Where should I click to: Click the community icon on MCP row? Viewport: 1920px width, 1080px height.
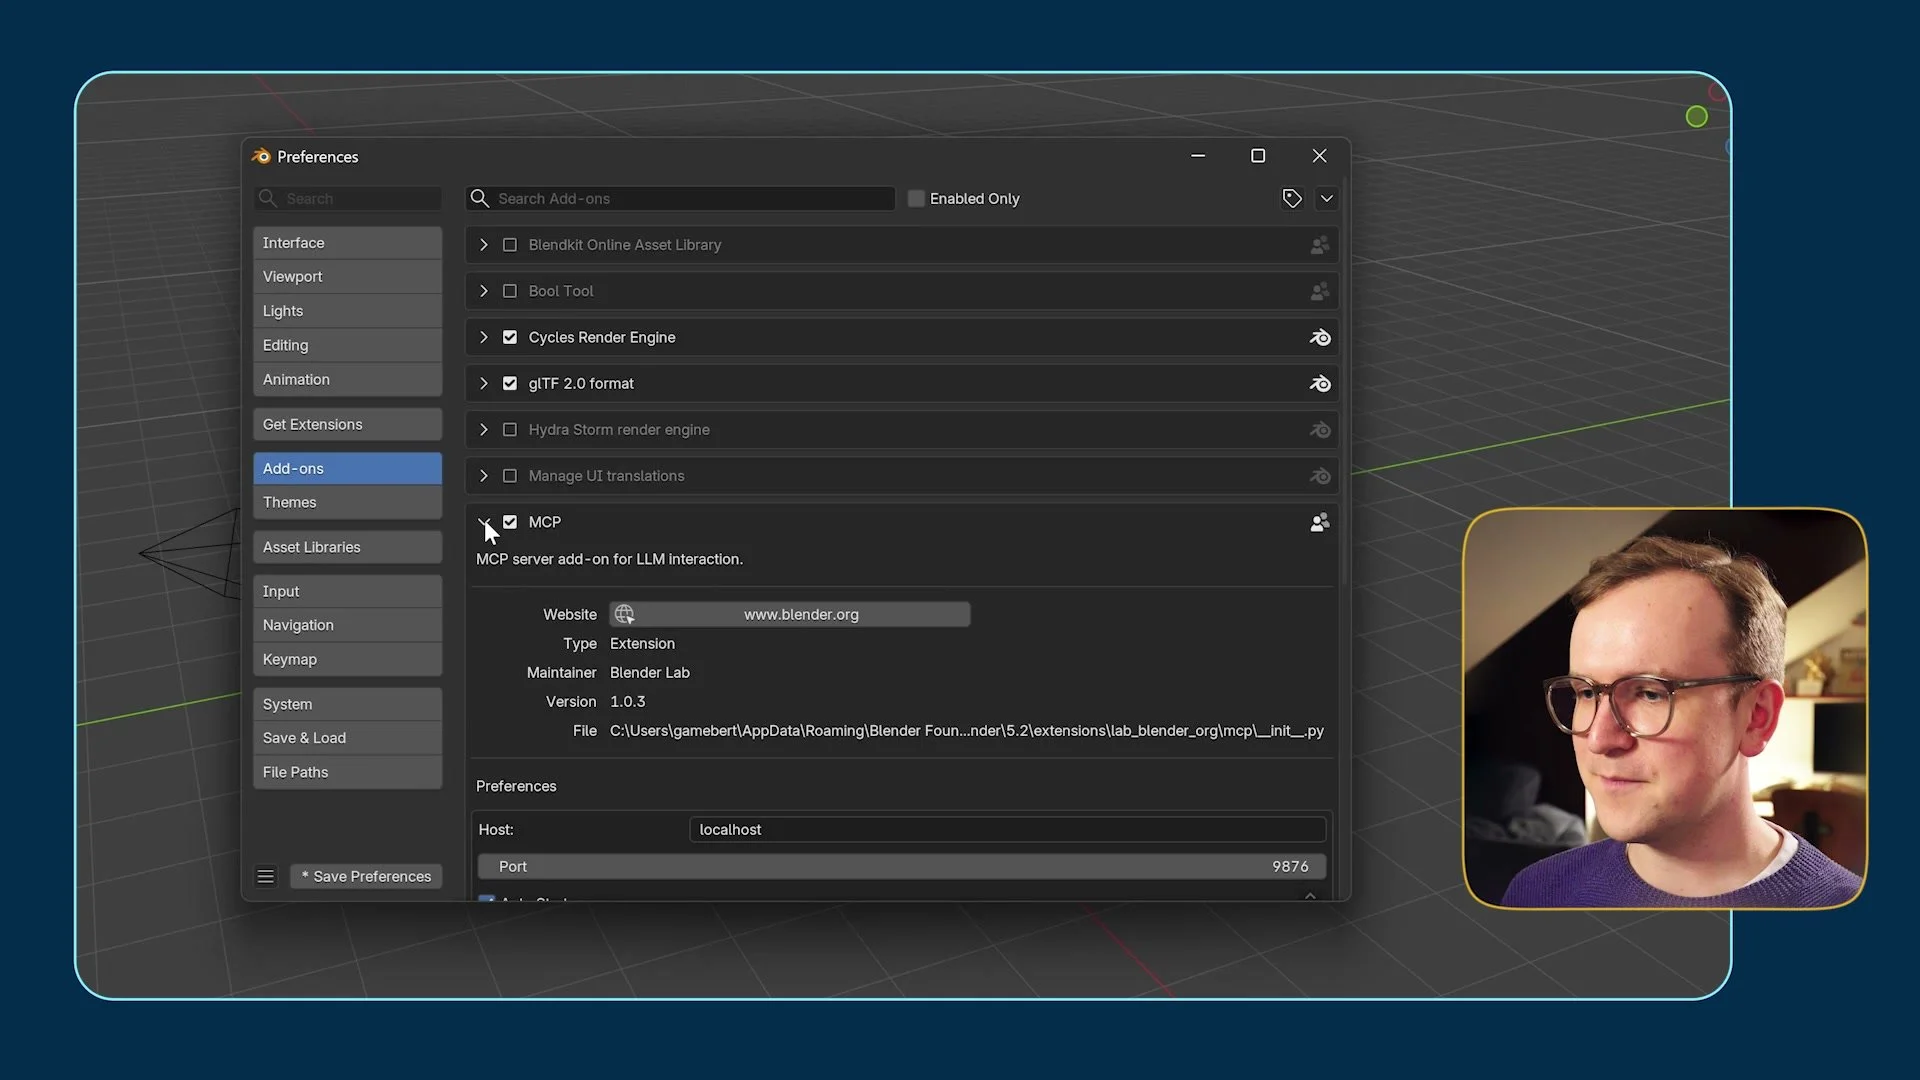(x=1320, y=522)
